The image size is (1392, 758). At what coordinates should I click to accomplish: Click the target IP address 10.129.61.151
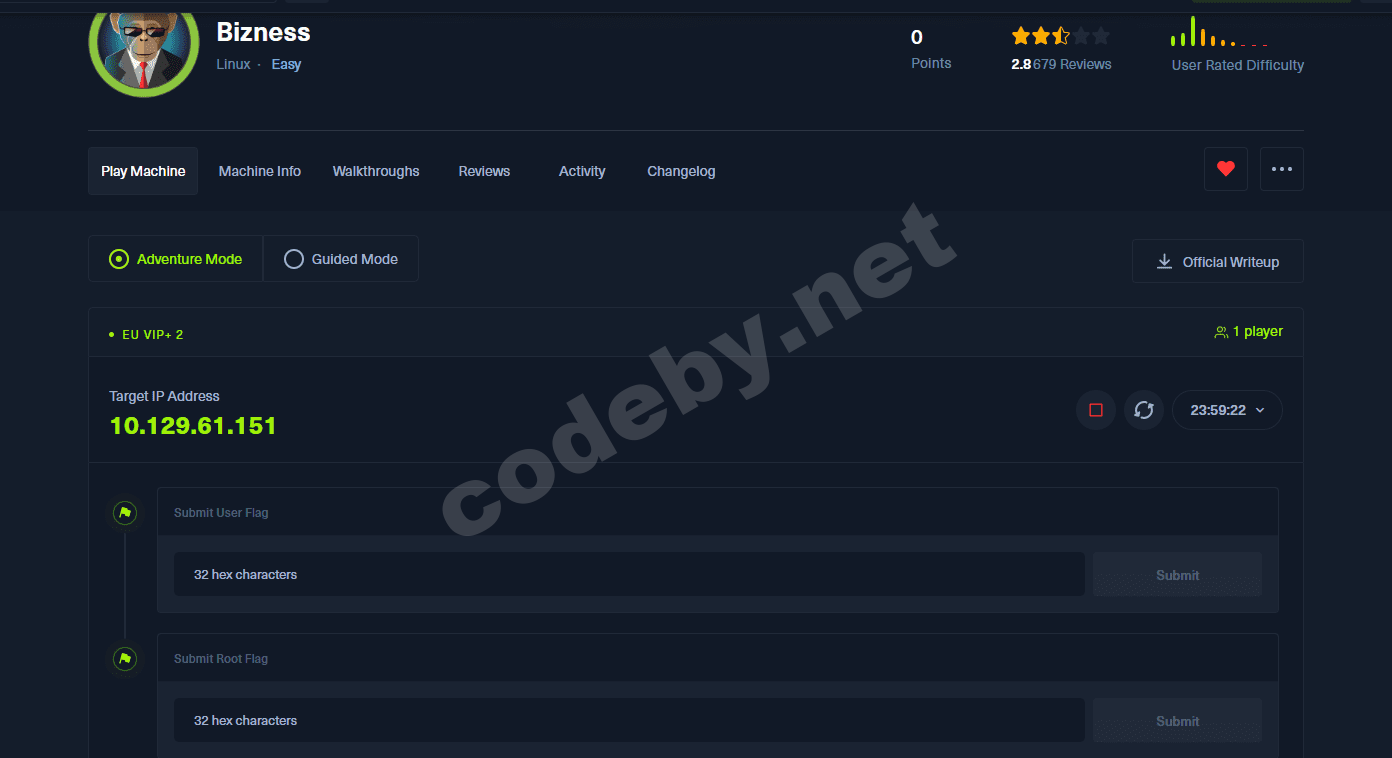tap(193, 426)
